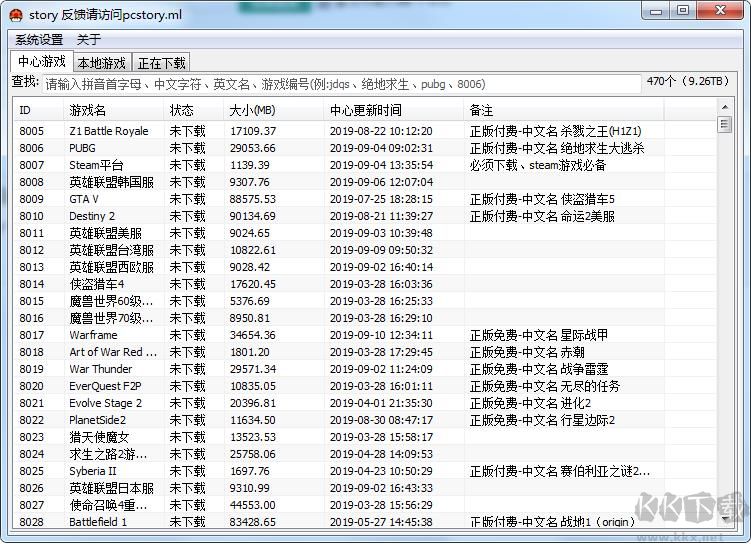
Task: Click the 470个 (9.26TB) count label
Action: (688, 81)
